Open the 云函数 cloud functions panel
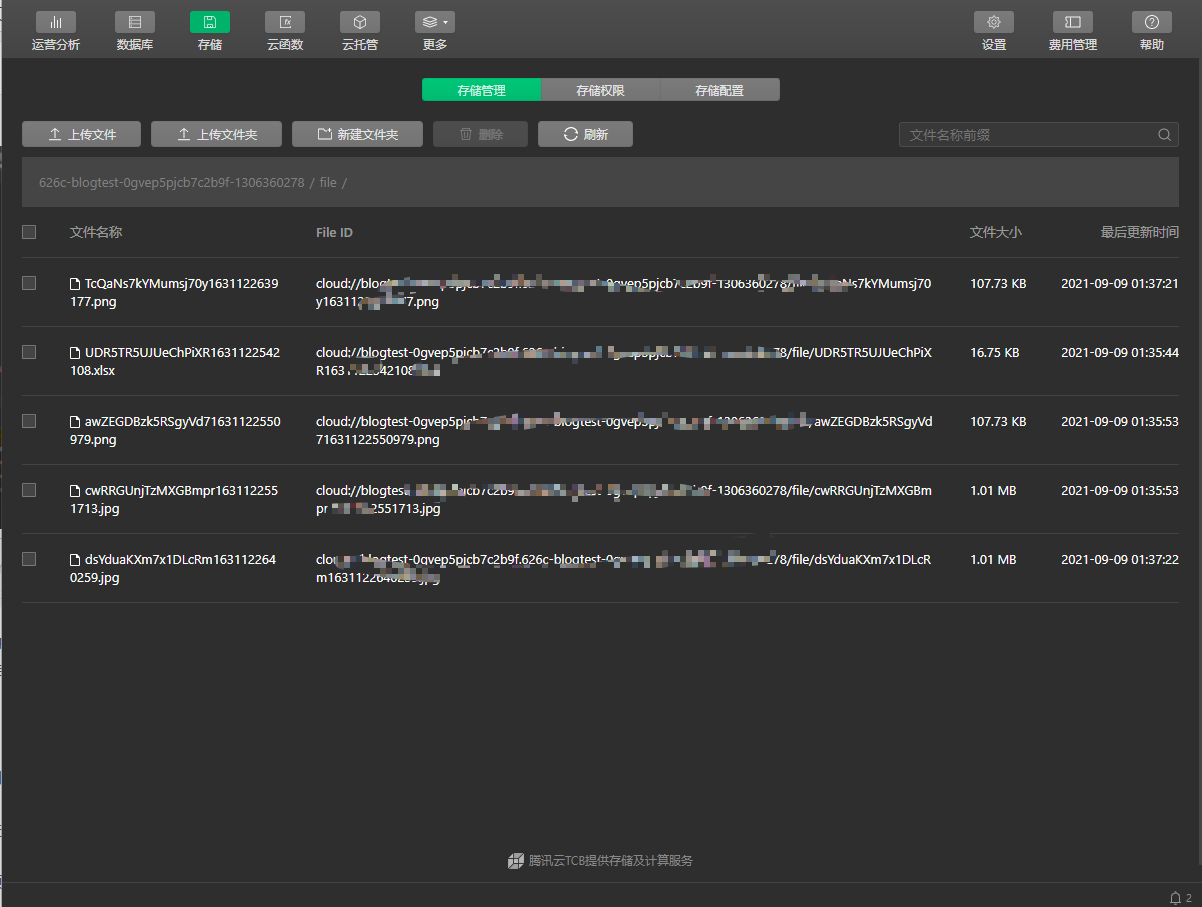Viewport: 1202px width, 907px height. (285, 31)
